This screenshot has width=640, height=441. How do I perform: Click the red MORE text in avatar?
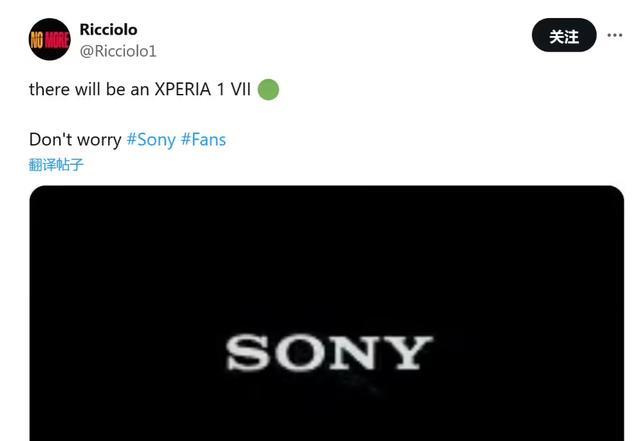[57, 40]
